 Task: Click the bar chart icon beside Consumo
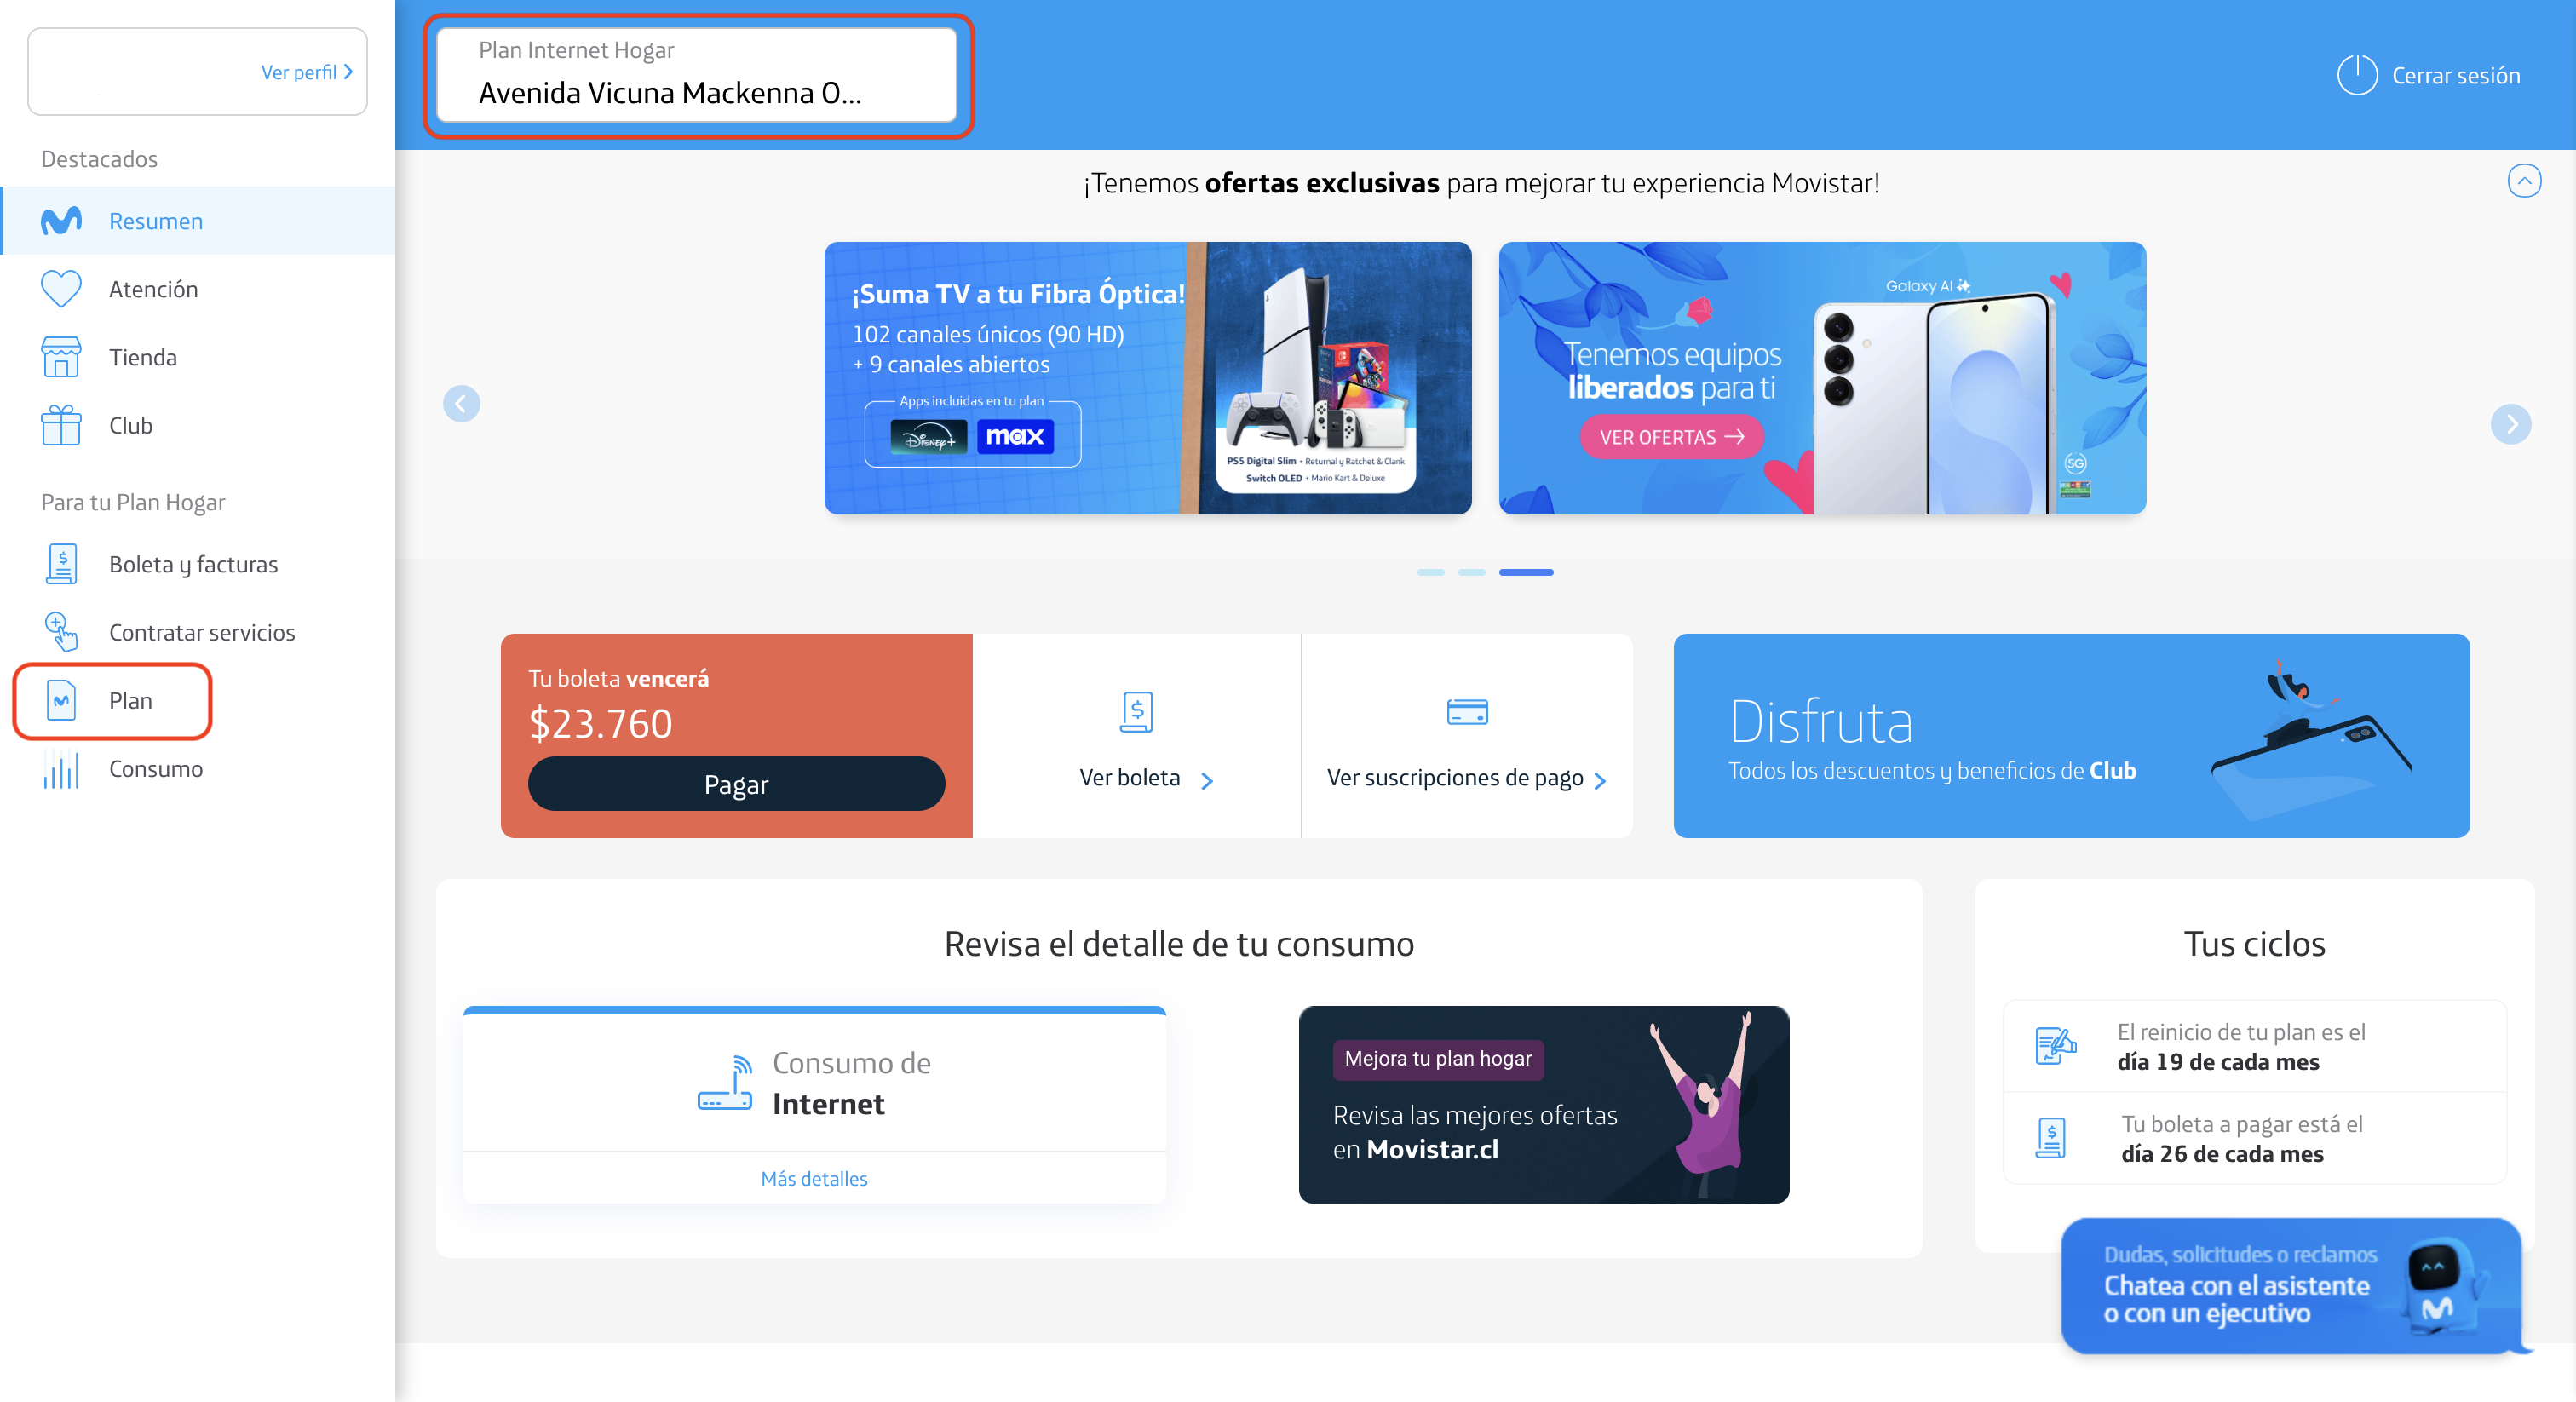61,769
